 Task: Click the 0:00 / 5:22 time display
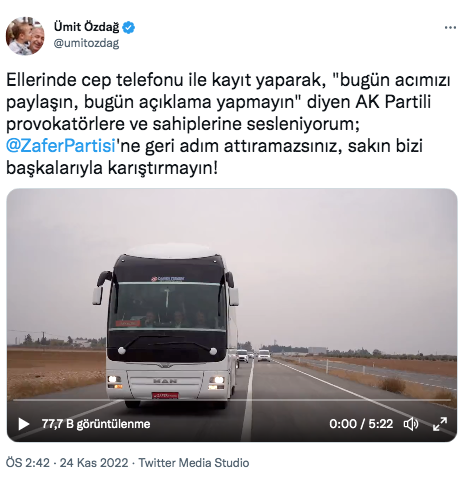[361, 424]
